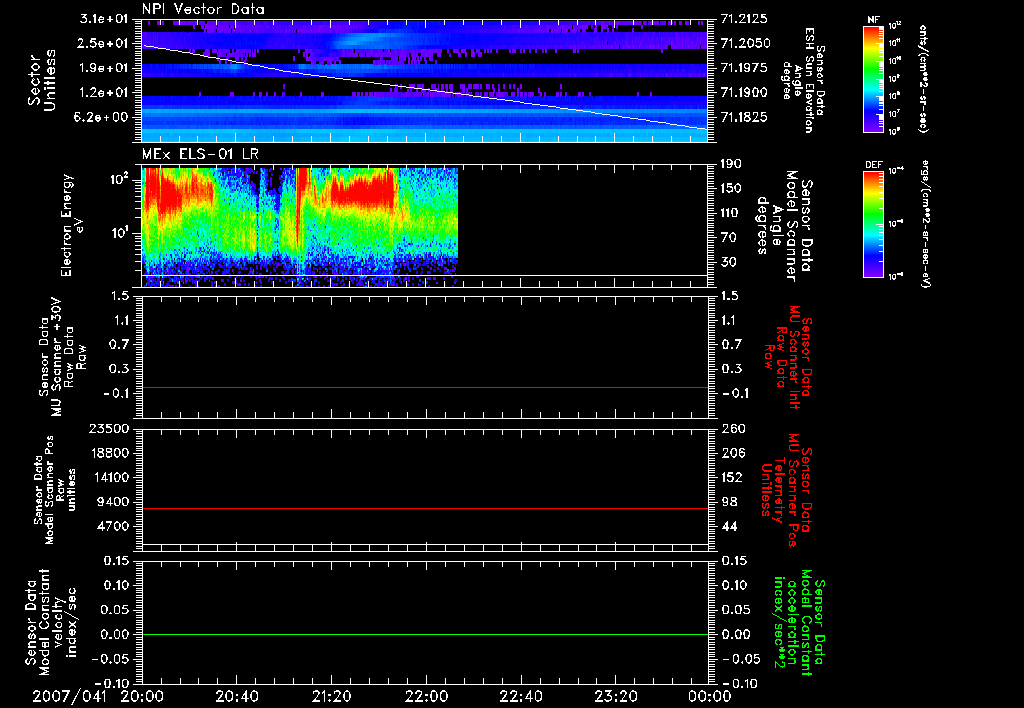Click the 71.1825 sun elevation tick value
Viewport: 1024px width, 708px height.
coord(744,117)
